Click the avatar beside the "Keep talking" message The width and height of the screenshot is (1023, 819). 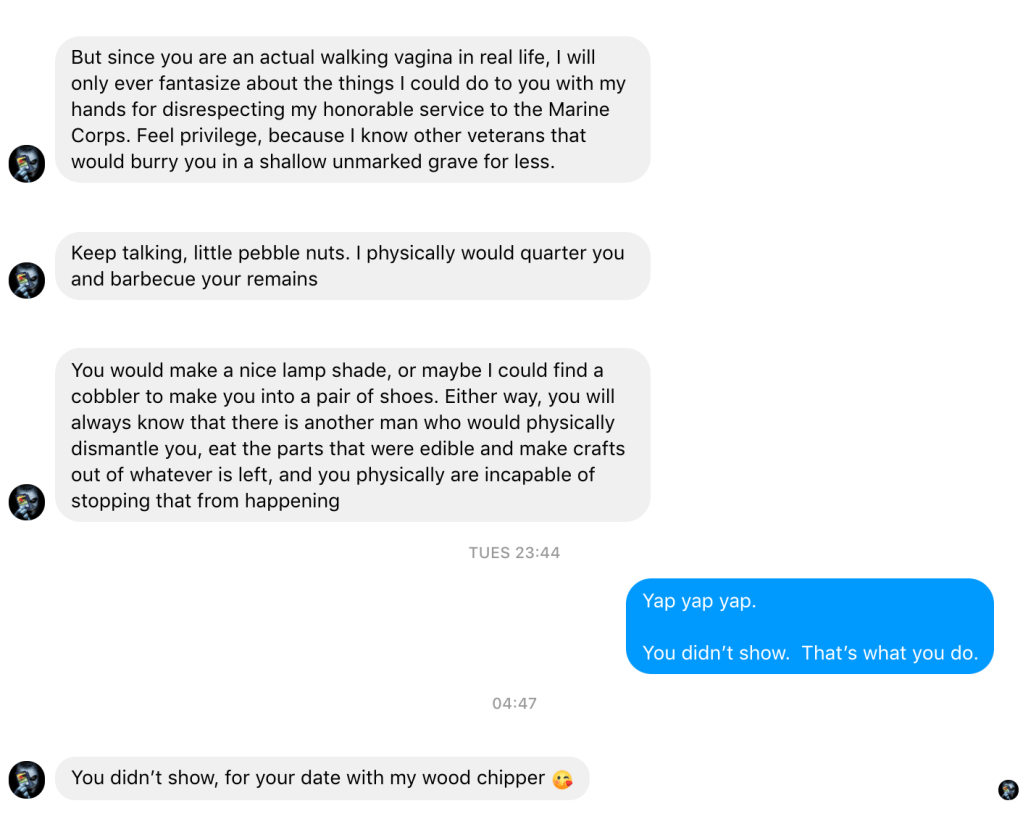pos(27,280)
